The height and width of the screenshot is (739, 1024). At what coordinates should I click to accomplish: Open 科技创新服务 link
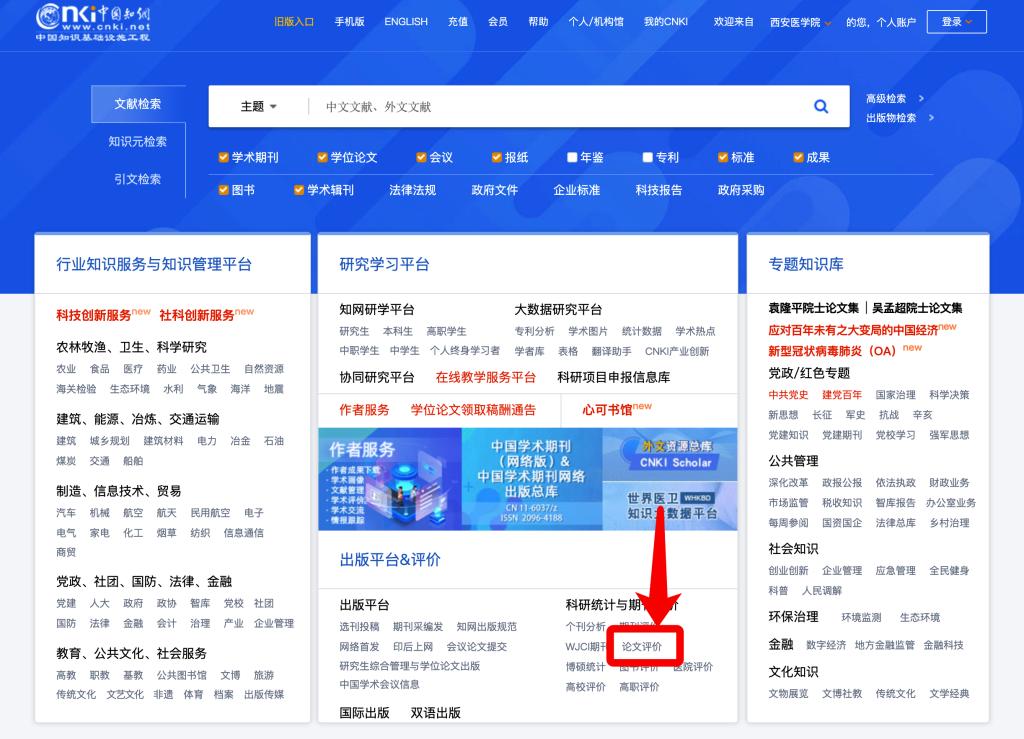[x=93, y=315]
